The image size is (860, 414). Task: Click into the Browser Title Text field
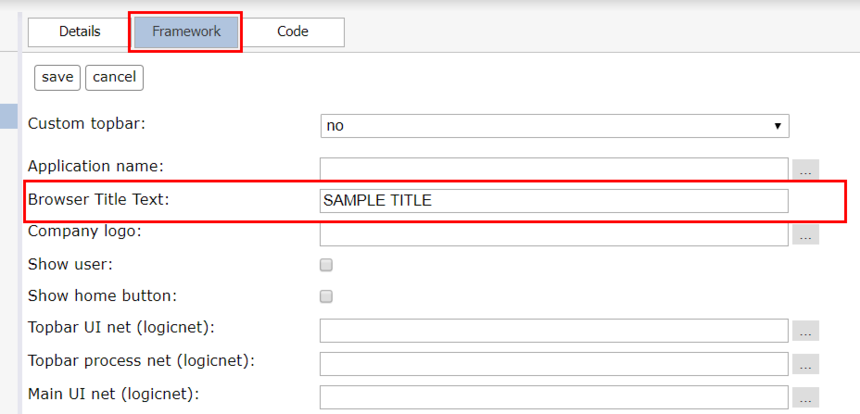[554, 201]
